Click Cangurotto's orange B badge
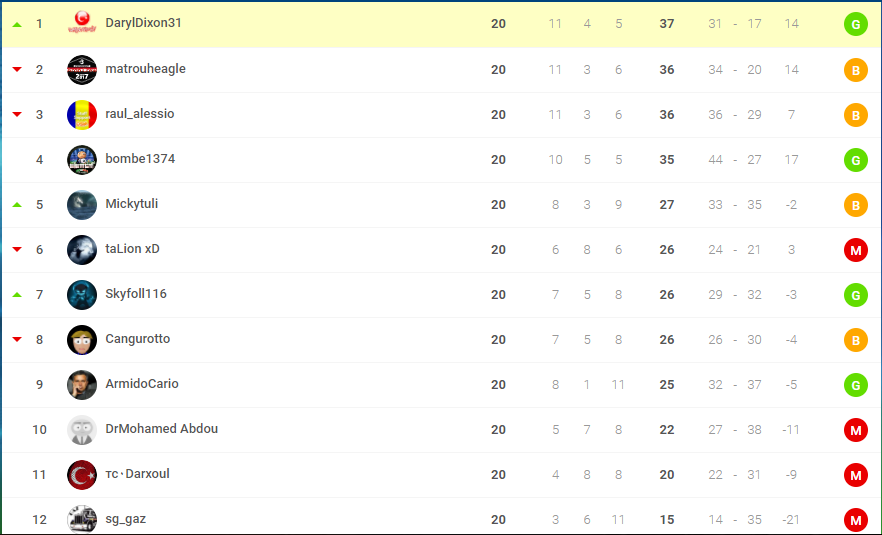The height and width of the screenshot is (535, 882). tap(856, 340)
